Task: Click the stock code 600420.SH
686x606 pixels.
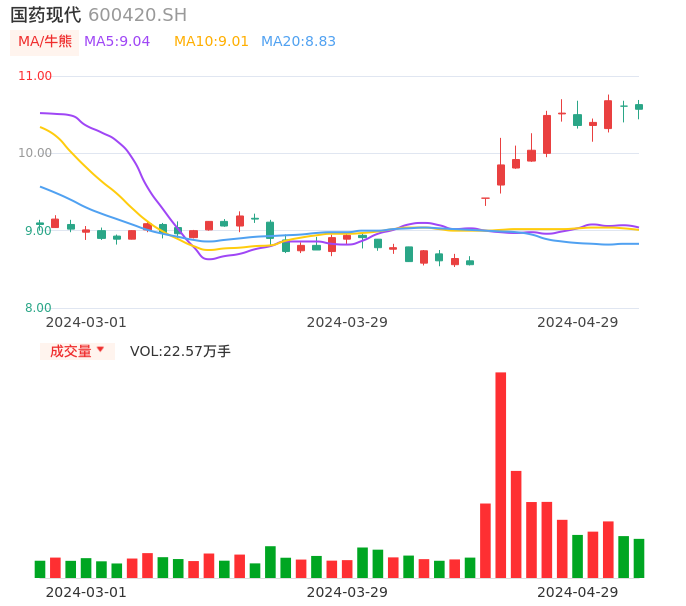Action: [137, 15]
